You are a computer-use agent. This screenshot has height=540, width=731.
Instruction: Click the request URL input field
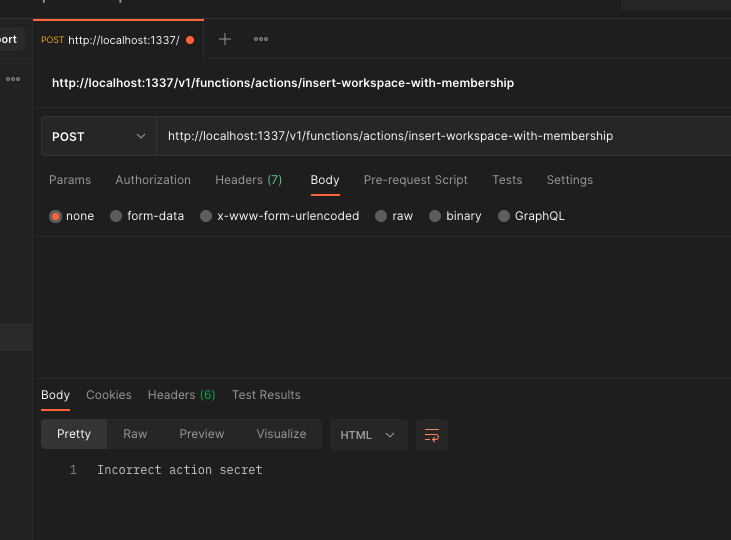point(443,136)
